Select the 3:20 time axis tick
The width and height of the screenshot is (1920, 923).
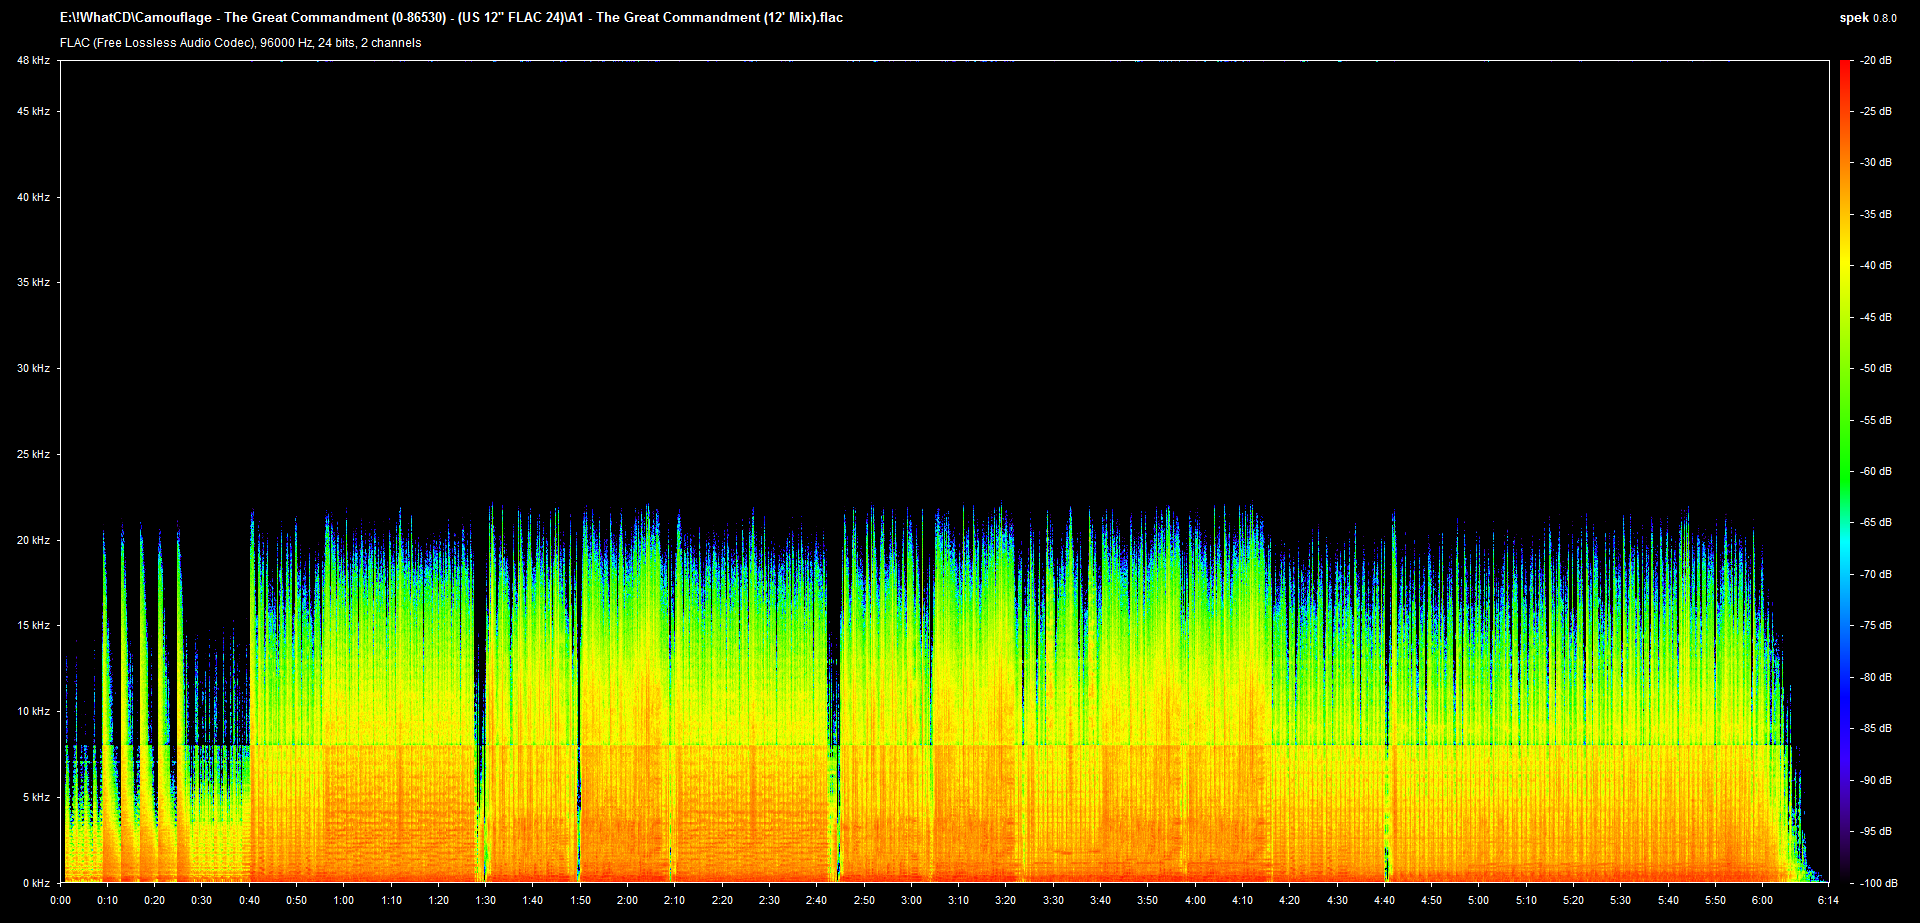1006,900
